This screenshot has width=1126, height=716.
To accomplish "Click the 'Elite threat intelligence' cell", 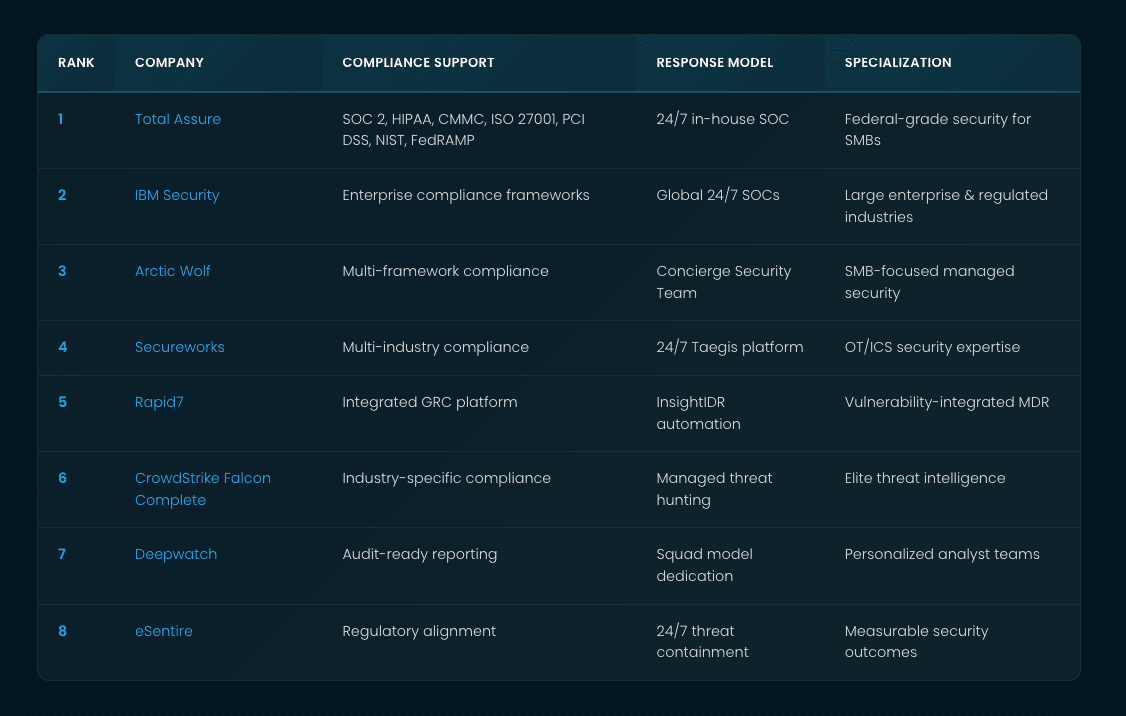I will coord(925,478).
